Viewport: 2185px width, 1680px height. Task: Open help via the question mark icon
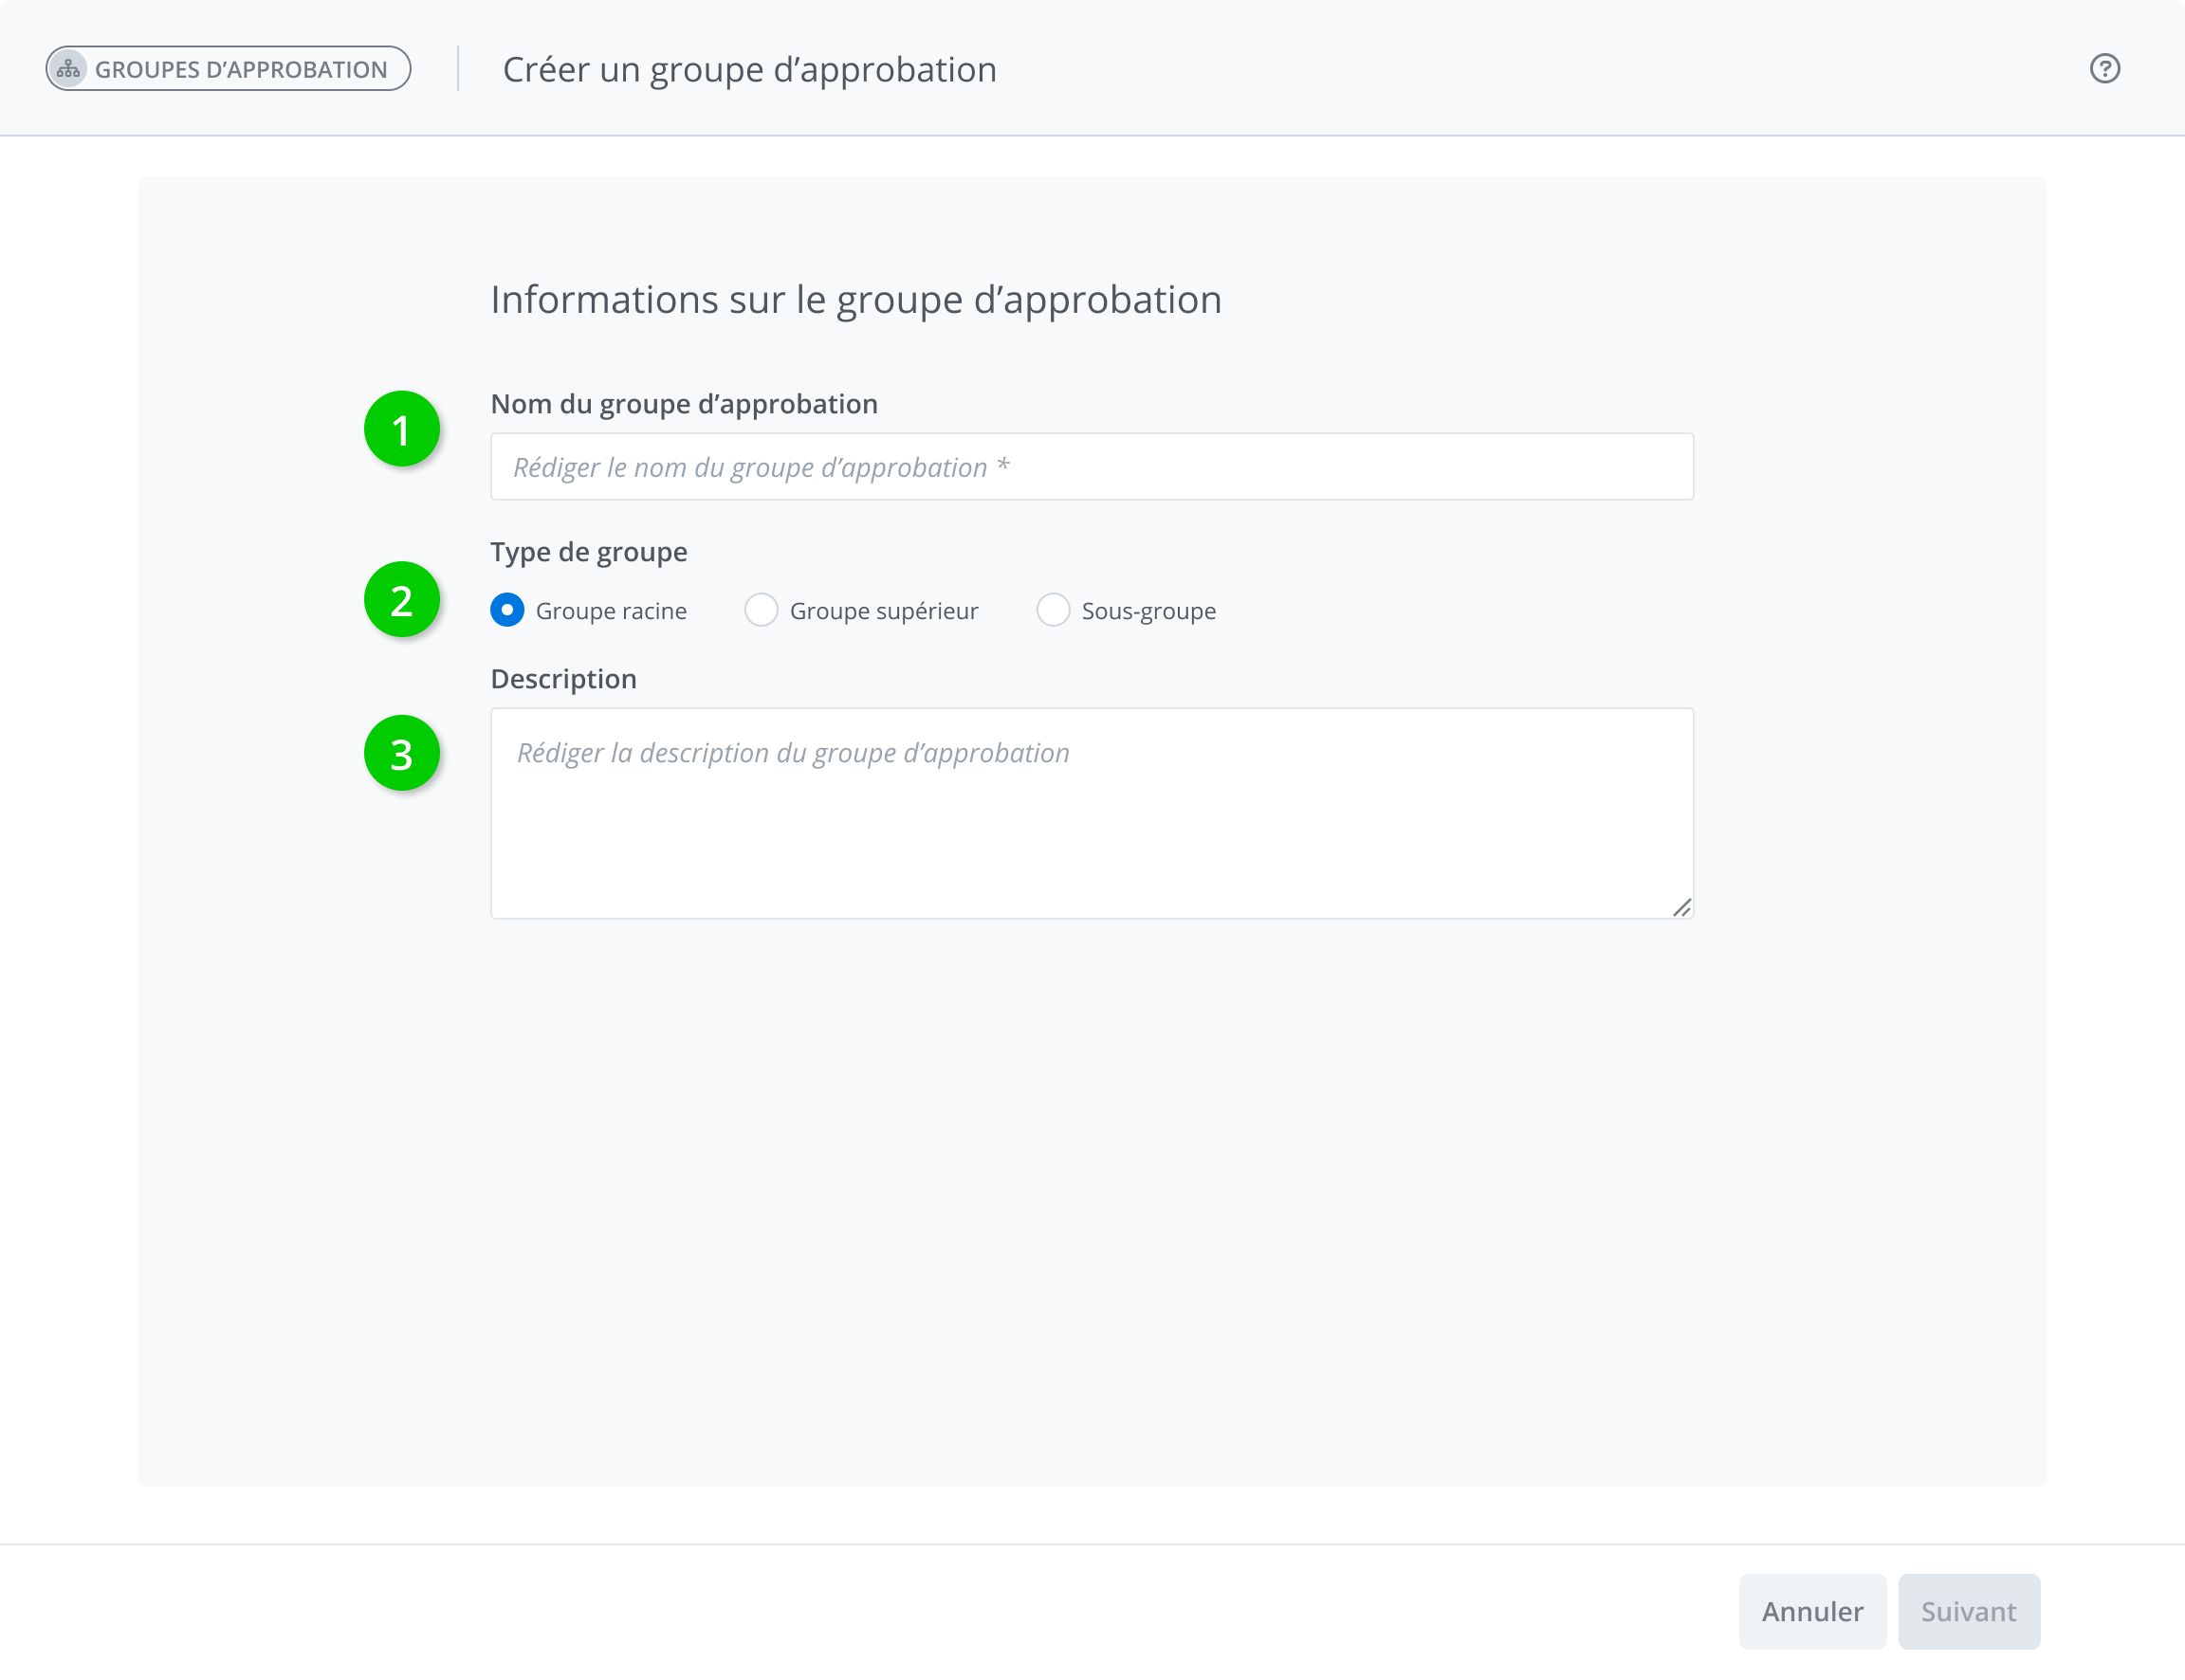[2104, 69]
